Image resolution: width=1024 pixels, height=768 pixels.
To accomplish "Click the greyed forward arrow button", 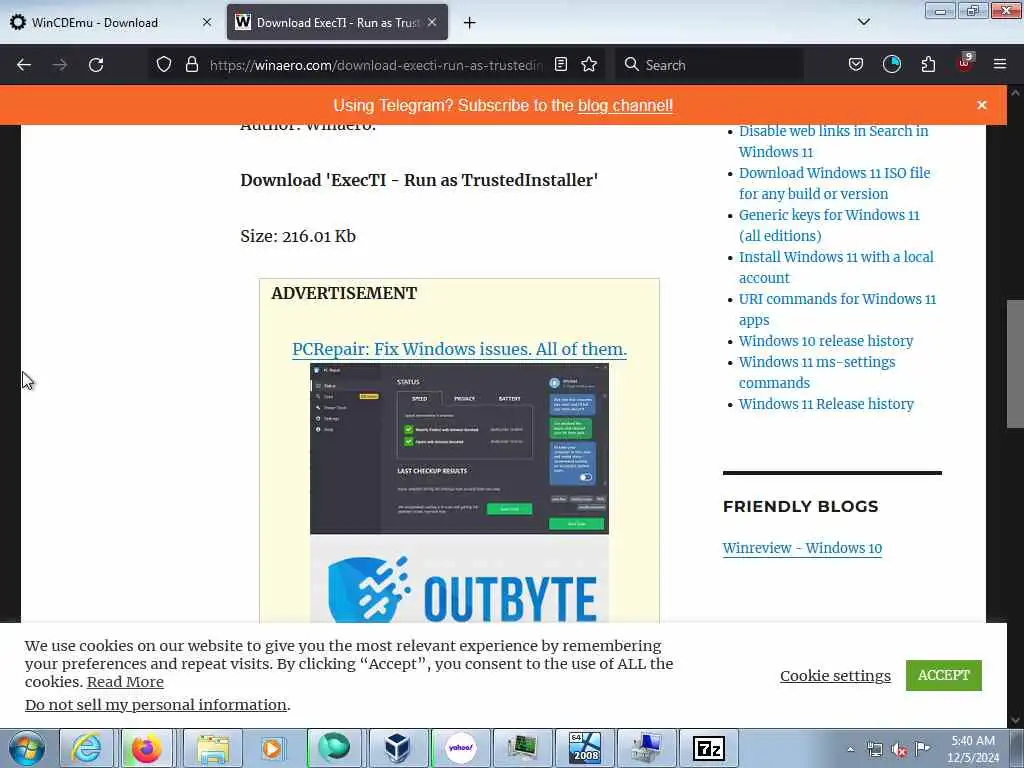I will pyautogui.click(x=60, y=65).
